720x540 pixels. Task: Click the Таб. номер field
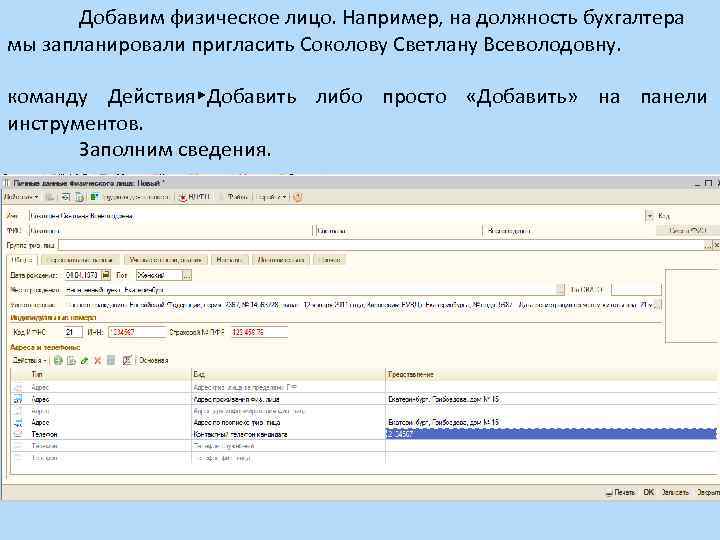pyautogui.click(x=636, y=290)
